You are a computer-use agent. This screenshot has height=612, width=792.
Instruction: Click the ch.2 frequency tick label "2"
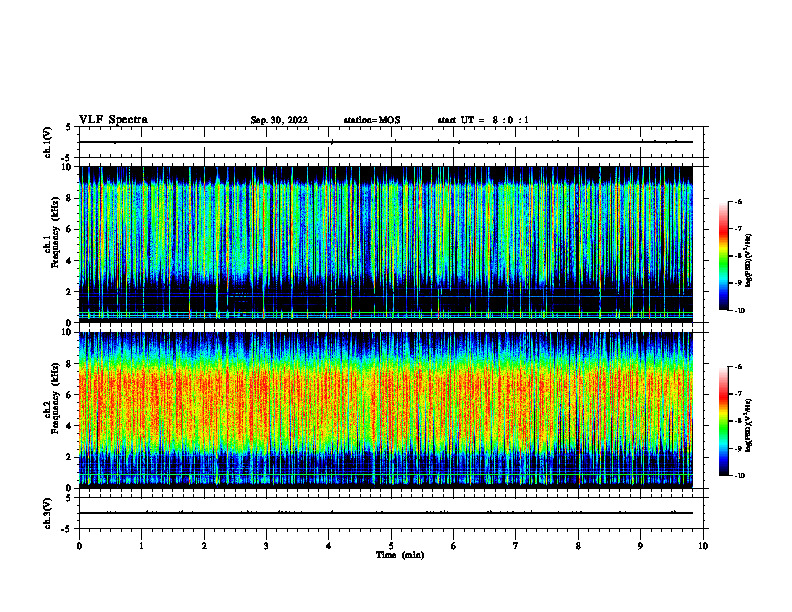coord(70,457)
